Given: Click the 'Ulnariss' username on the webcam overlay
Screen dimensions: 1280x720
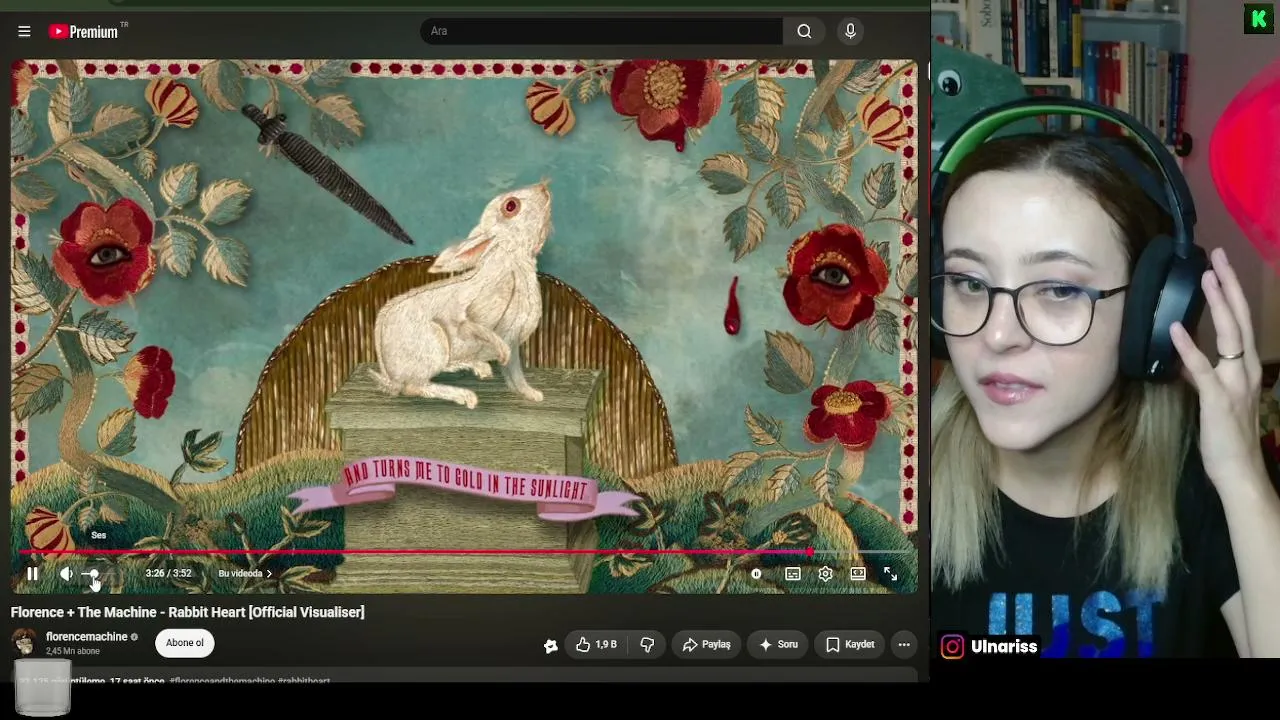Looking at the screenshot, I should pos(1004,647).
